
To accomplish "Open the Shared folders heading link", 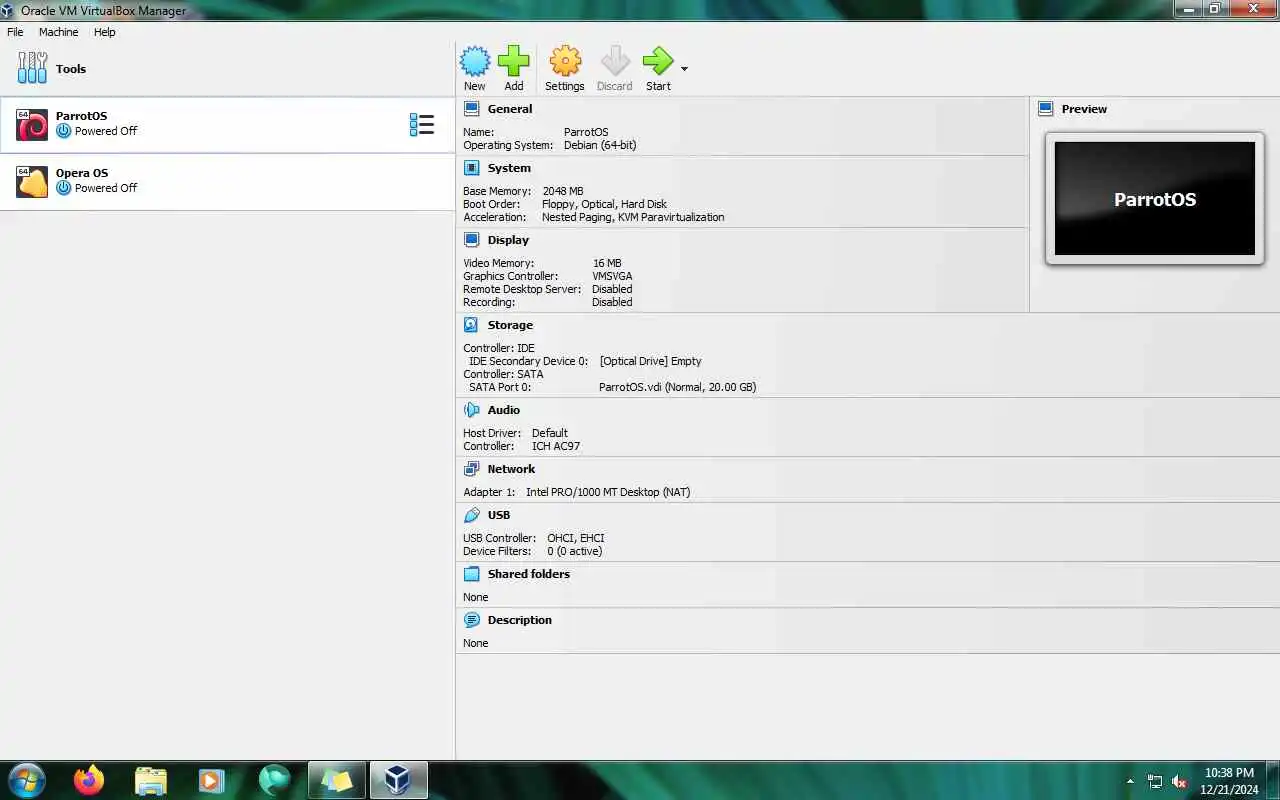I will coord(529,574).
